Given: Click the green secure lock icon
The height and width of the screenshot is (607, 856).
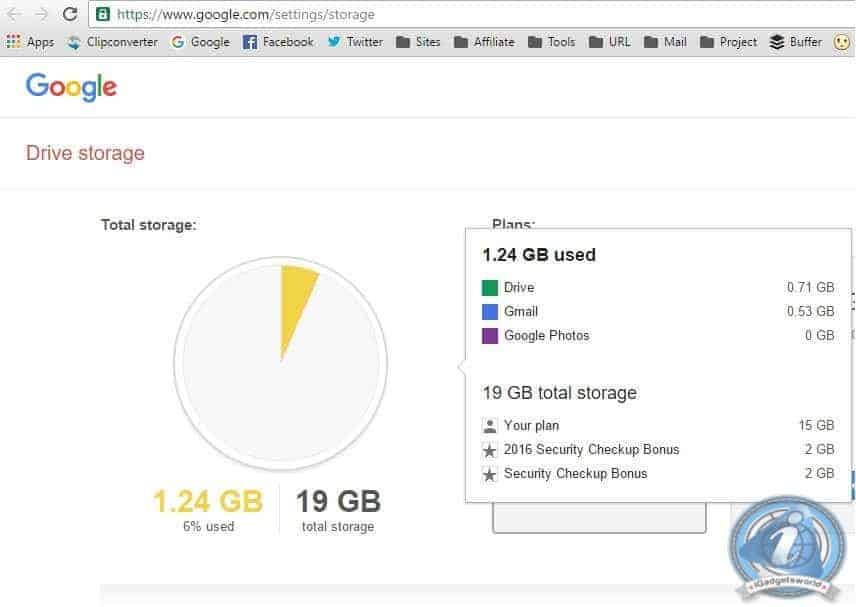Looking at the screenshot, I should pos(103,15).
